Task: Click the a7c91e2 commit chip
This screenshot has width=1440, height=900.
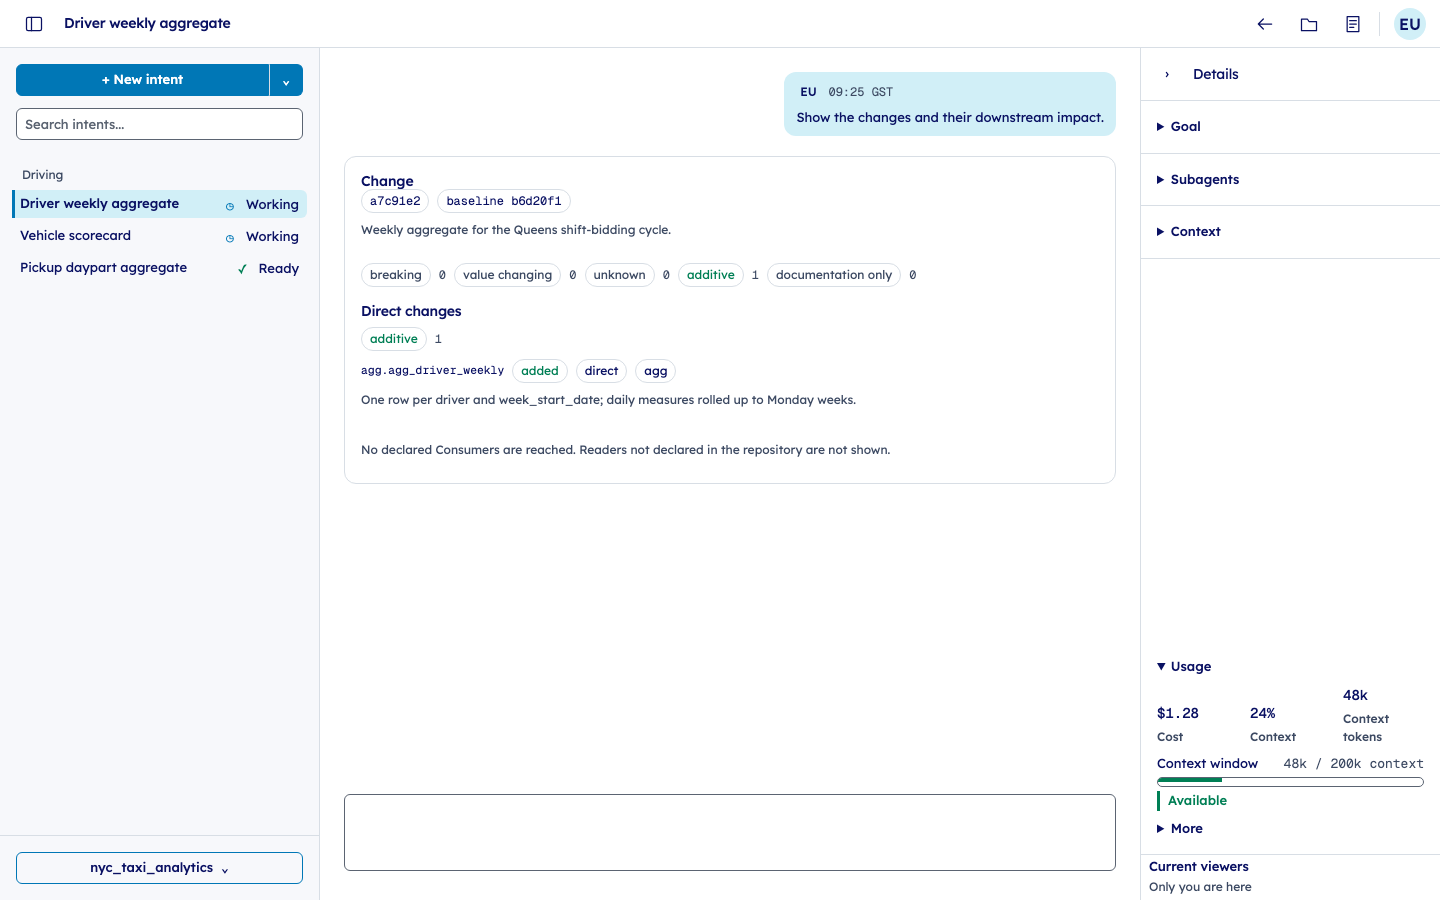Action: click(395, 201)
